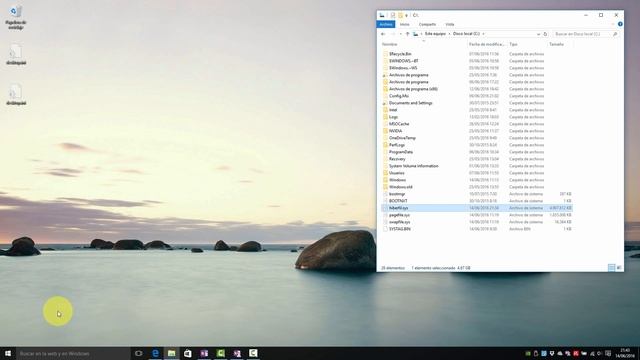
Task: Click the hiberfil.sys file icon
Action: click(385, 208)
